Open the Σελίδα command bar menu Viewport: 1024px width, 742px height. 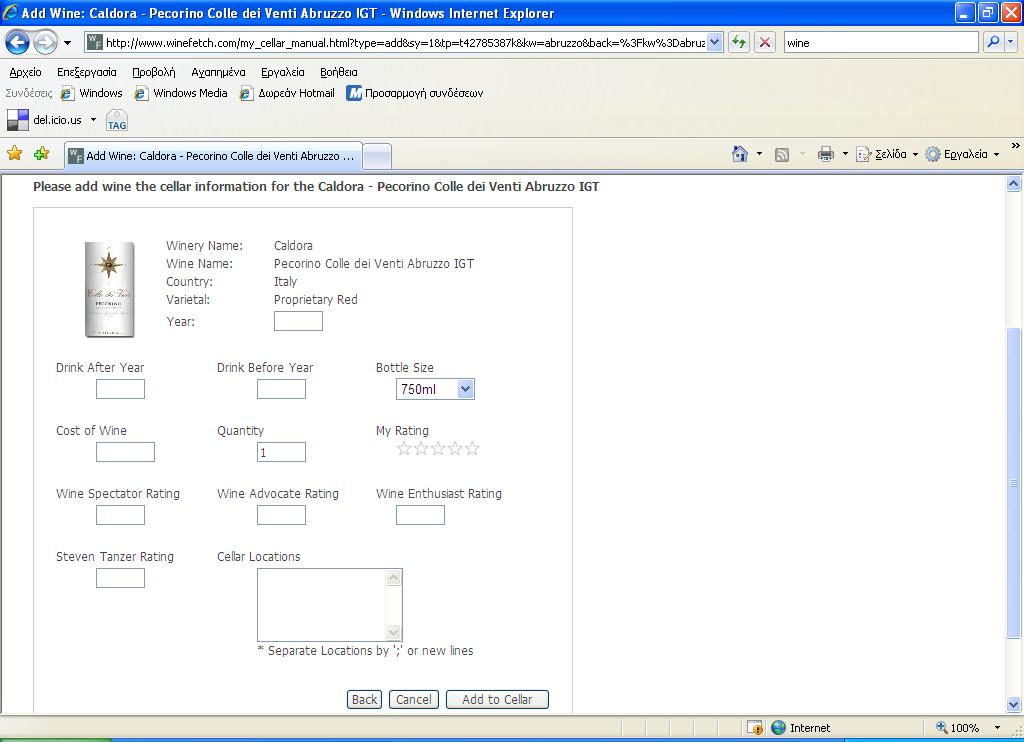point(887,154)
